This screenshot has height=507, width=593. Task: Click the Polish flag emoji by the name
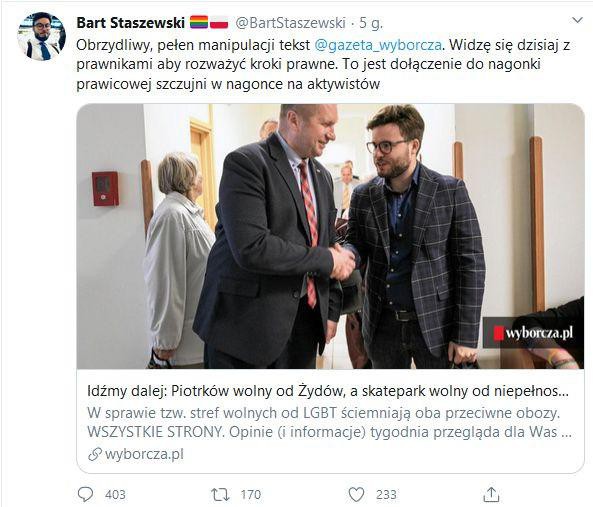(219, 22)
